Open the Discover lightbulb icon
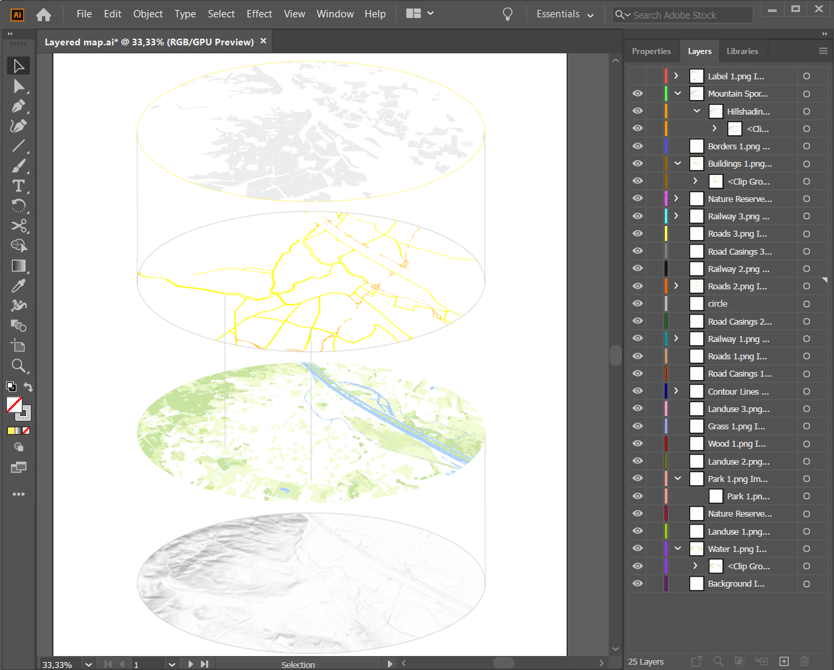Image resolution: width=834 pixels, height=670 pixels. 507,14
